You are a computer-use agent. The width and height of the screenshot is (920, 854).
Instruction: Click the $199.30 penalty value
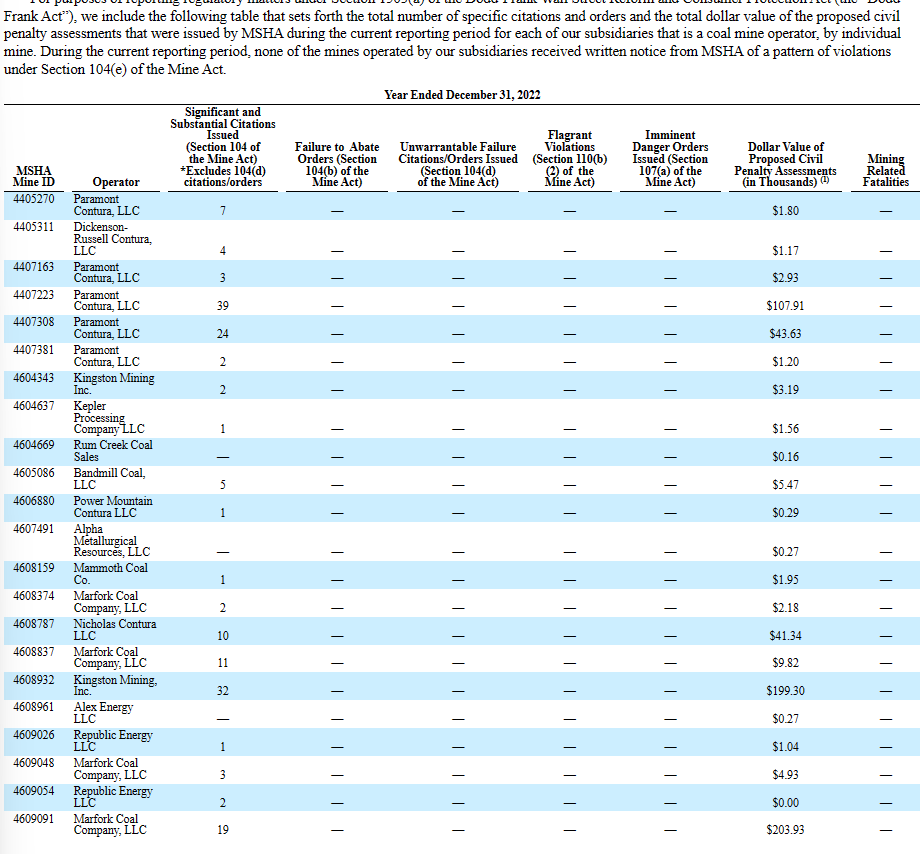[x=785, y=691]
